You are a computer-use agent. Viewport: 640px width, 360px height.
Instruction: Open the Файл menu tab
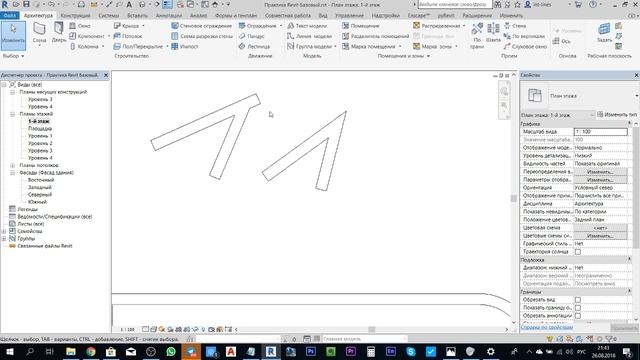9,16
